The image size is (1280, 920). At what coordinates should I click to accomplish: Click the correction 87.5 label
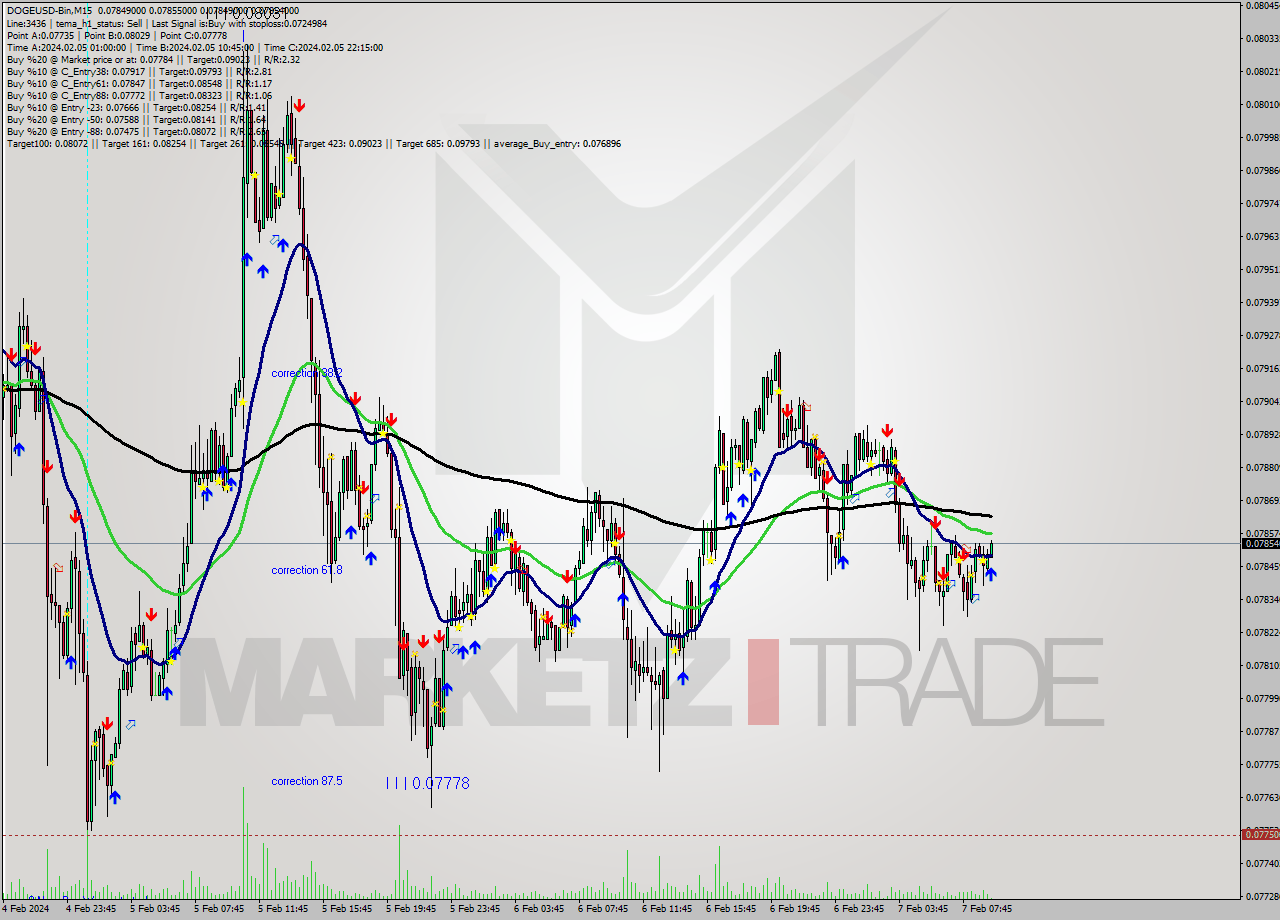(307, 781)
